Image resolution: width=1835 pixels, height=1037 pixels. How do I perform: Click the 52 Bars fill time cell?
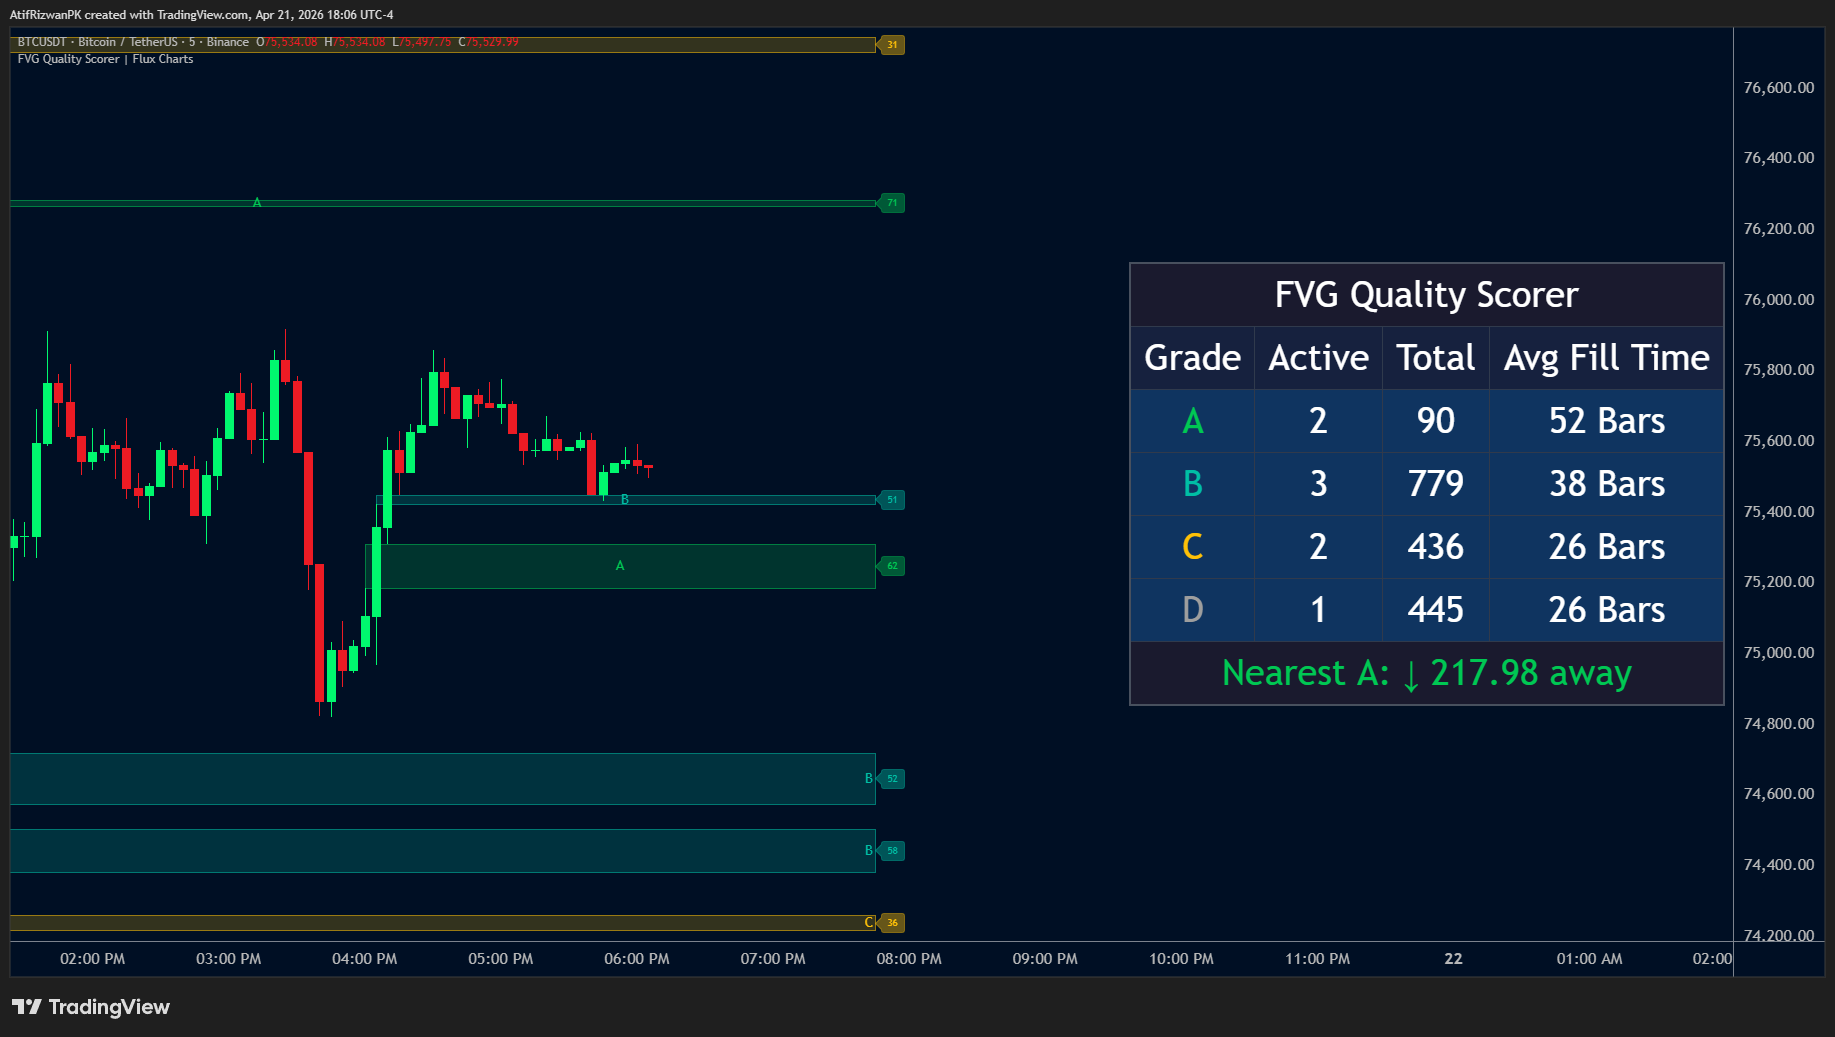tap(1606, 421)
